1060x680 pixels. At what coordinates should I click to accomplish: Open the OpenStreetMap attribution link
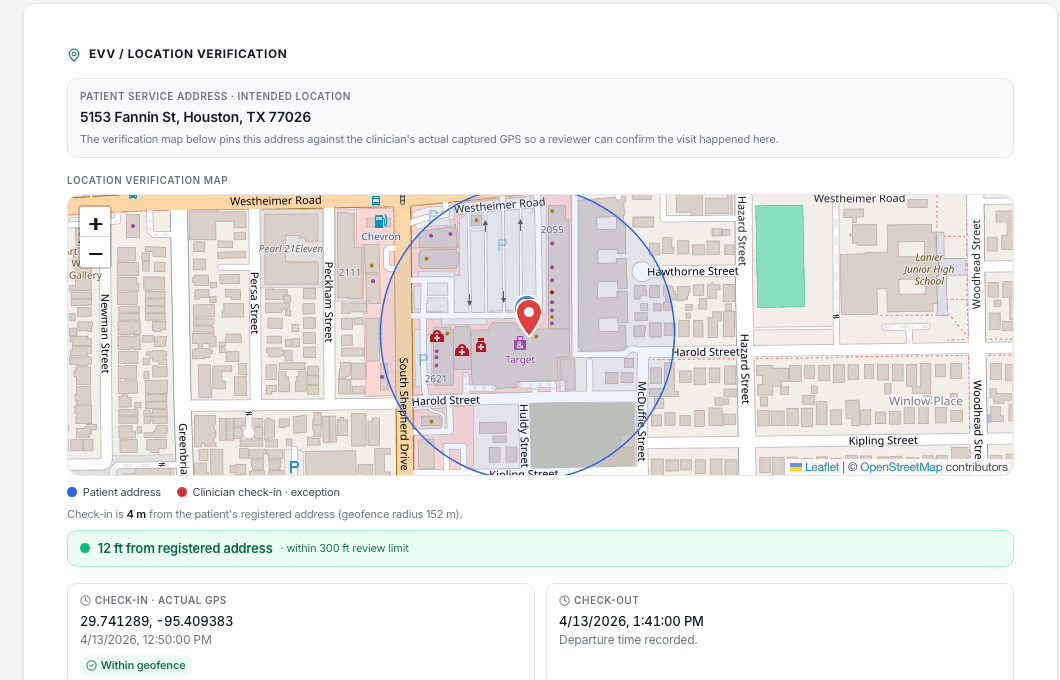900,467
